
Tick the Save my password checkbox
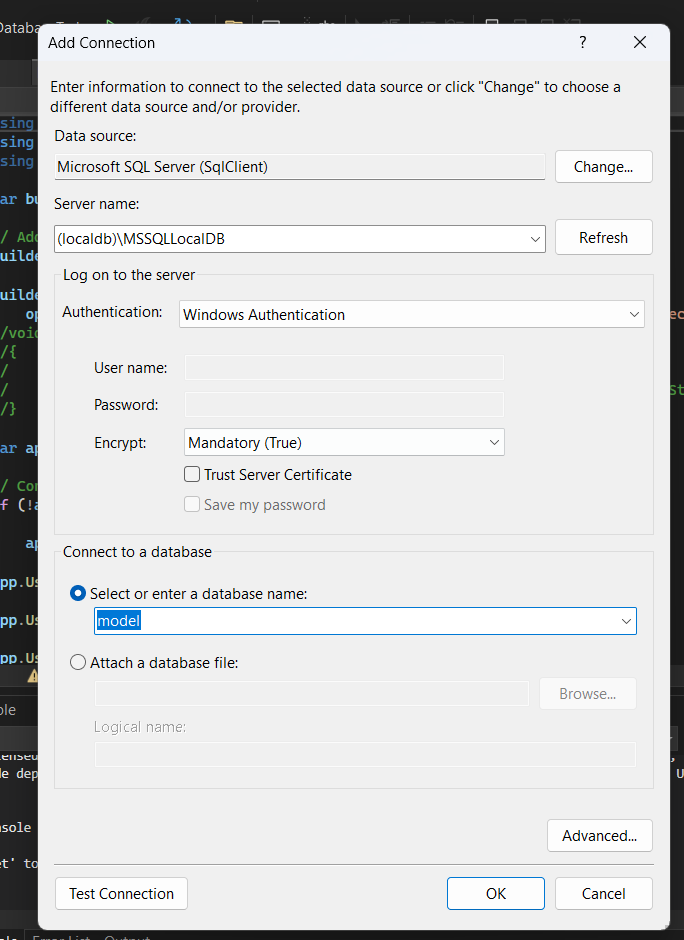pyautogui.click(x=193, y=505)
